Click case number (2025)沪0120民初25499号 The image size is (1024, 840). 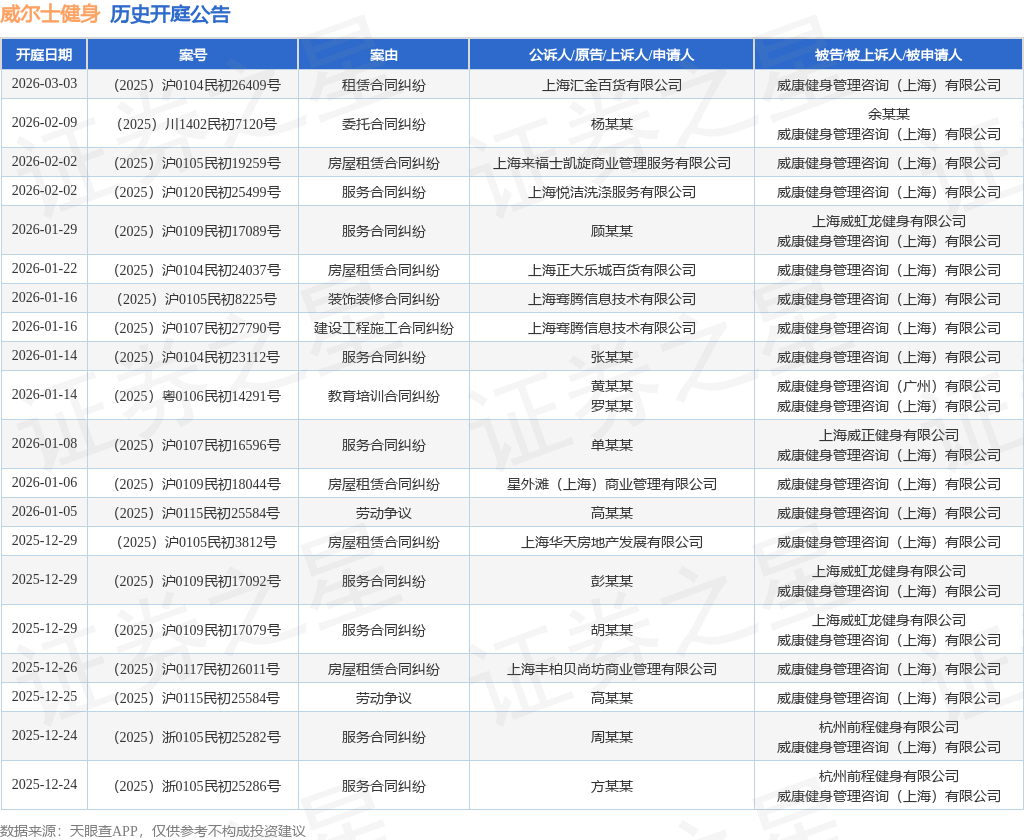click(197, 192)
